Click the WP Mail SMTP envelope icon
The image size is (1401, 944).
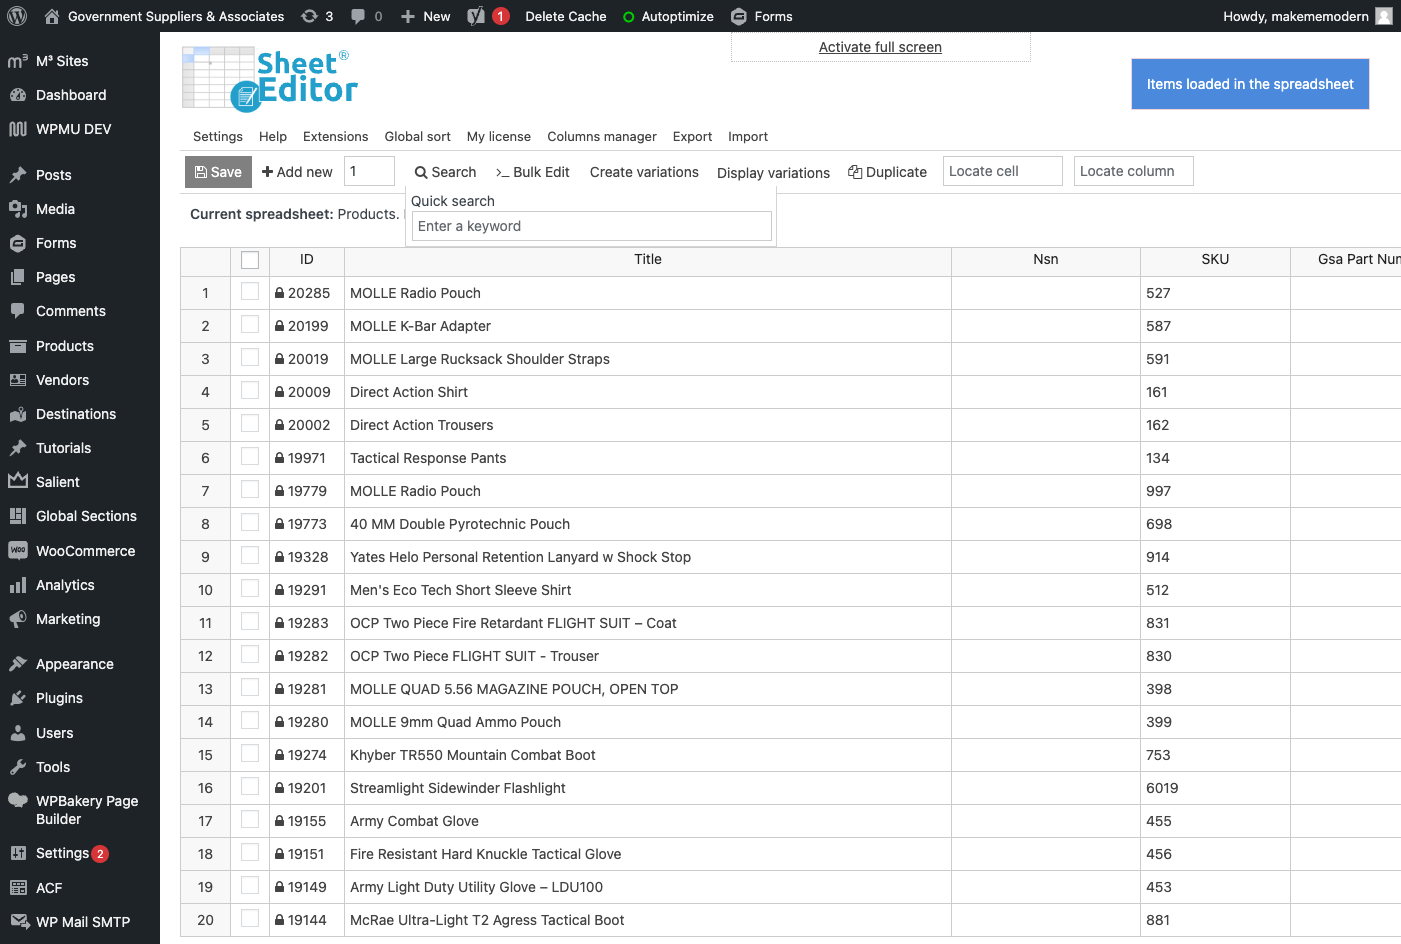pos(19,922)
